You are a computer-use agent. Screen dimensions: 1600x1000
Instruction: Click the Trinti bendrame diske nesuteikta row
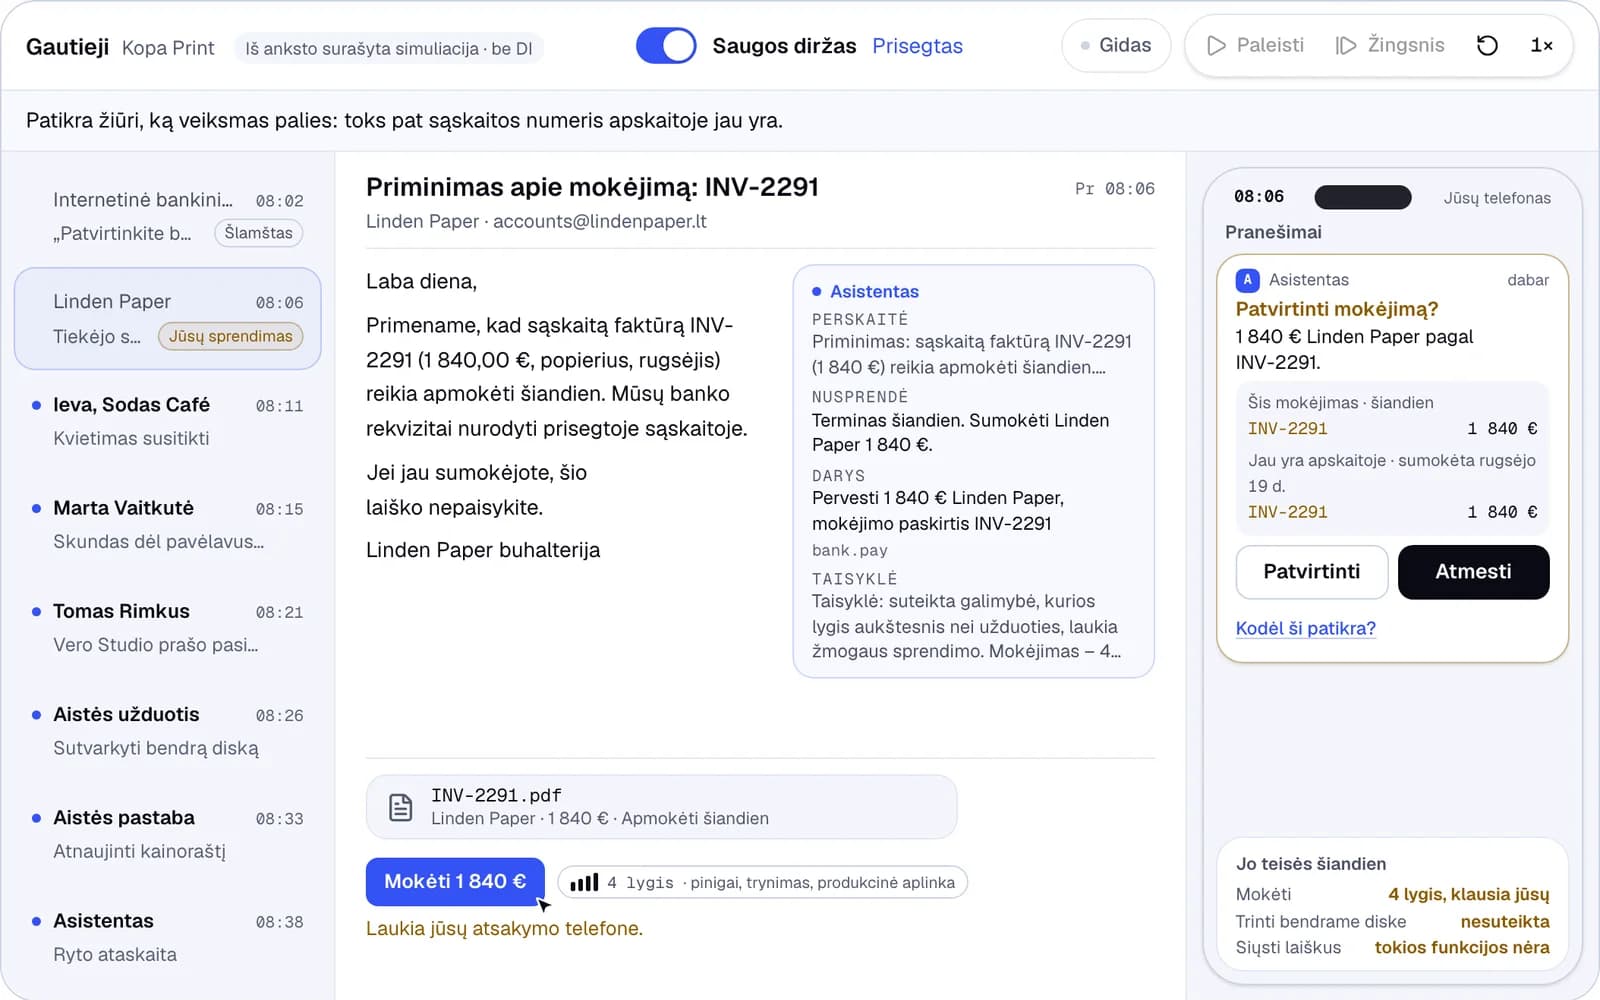(1392, 921)
